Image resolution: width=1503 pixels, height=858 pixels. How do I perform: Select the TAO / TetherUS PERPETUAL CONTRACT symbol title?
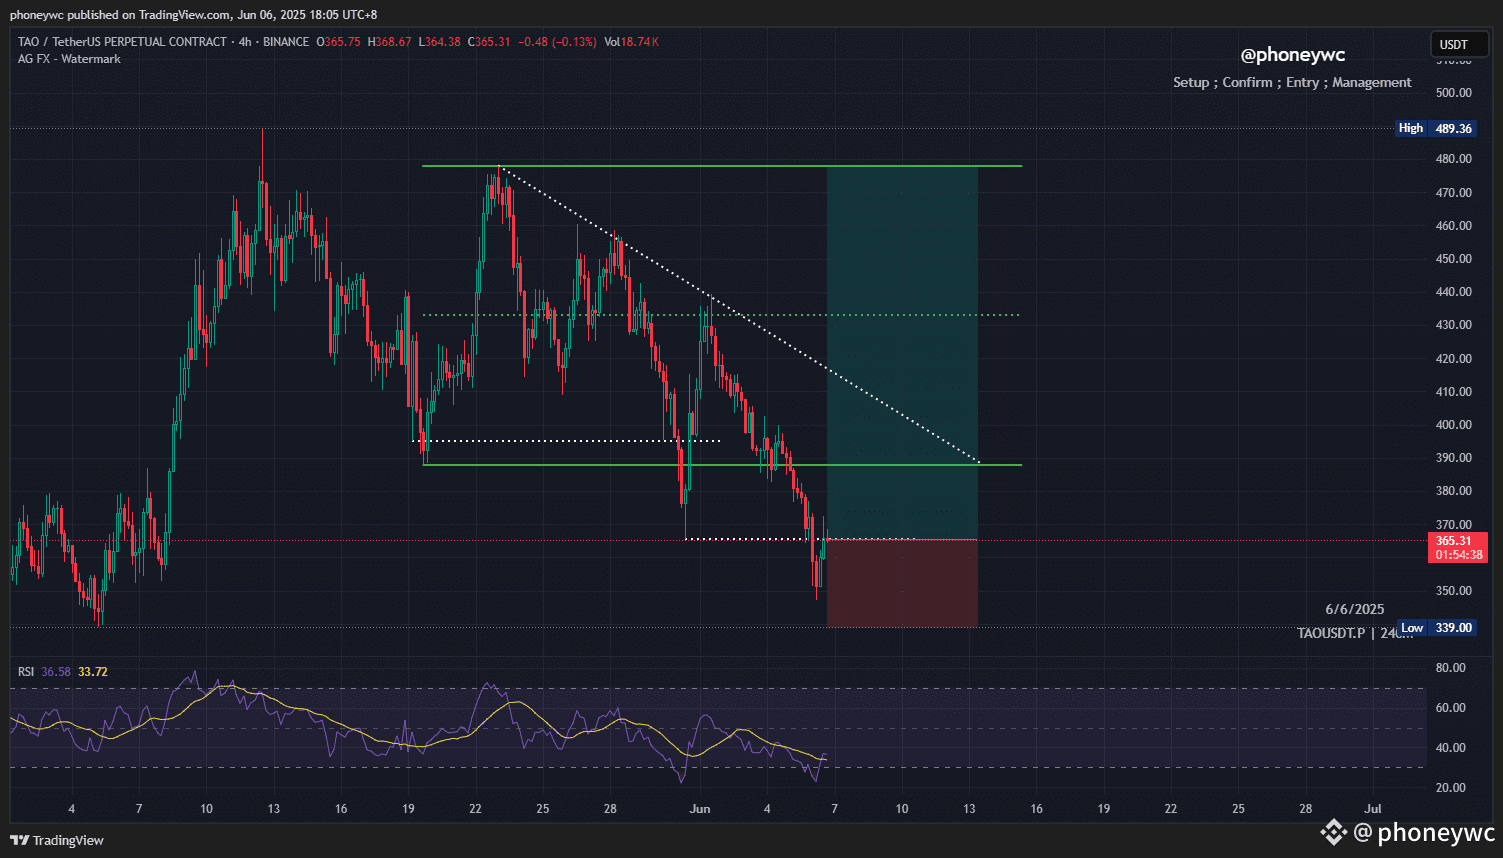pyautogui.click(x=122, y=42)
